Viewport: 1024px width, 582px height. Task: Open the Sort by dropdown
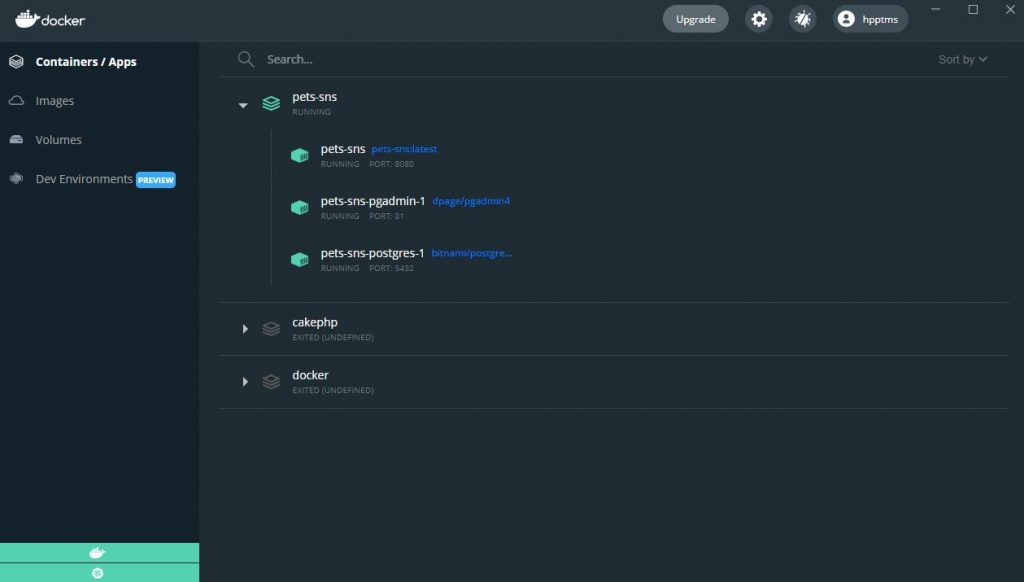(x=962, y=60)
